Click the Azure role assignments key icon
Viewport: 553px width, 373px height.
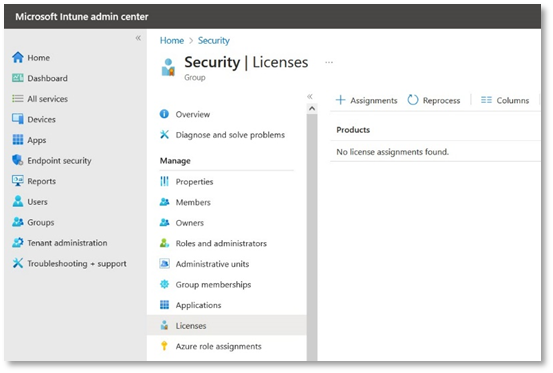[x=164, y=346]
